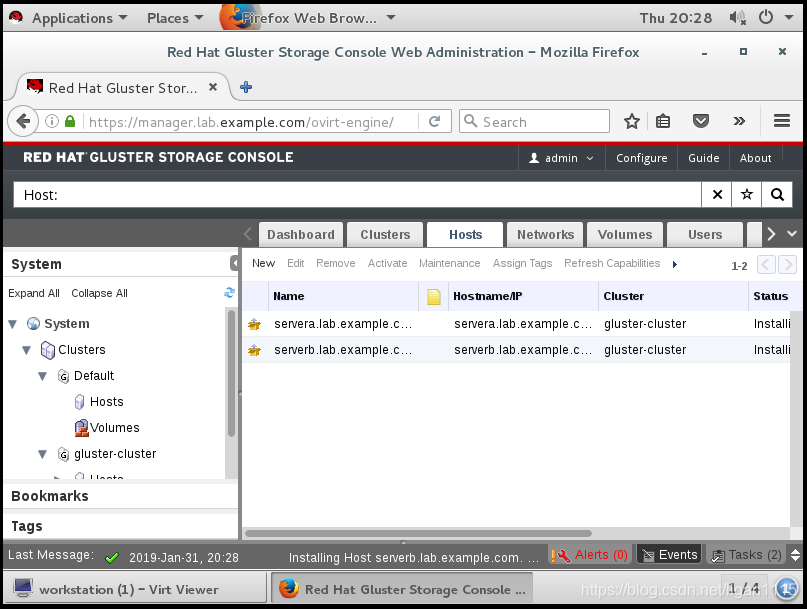
Task: Click the gluster-cluster icon in tree
Action: pos(63,454)
